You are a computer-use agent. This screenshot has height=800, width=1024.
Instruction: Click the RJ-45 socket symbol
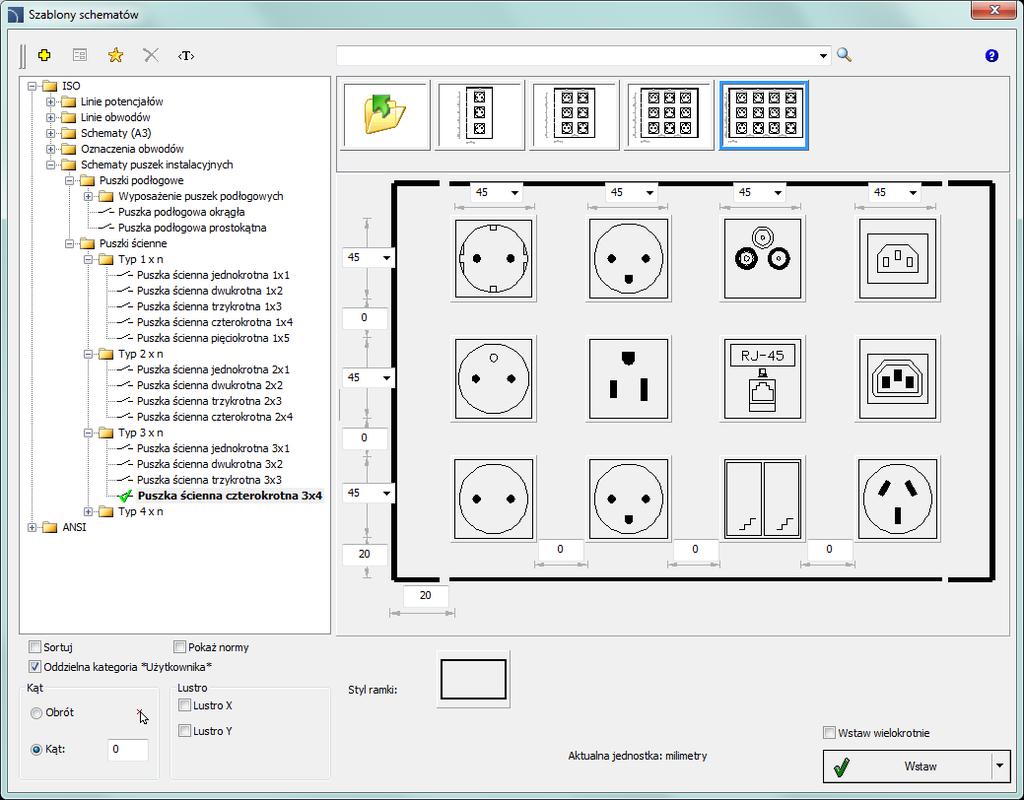(x=762, y=379)
